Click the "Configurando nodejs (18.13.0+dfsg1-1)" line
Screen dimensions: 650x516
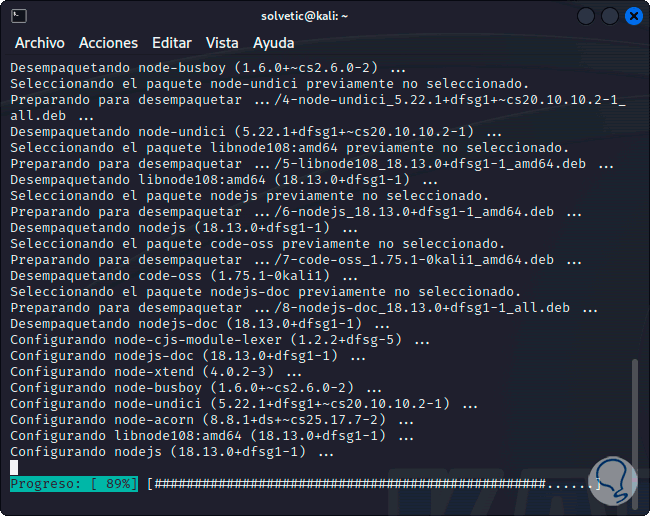(170, 452)
